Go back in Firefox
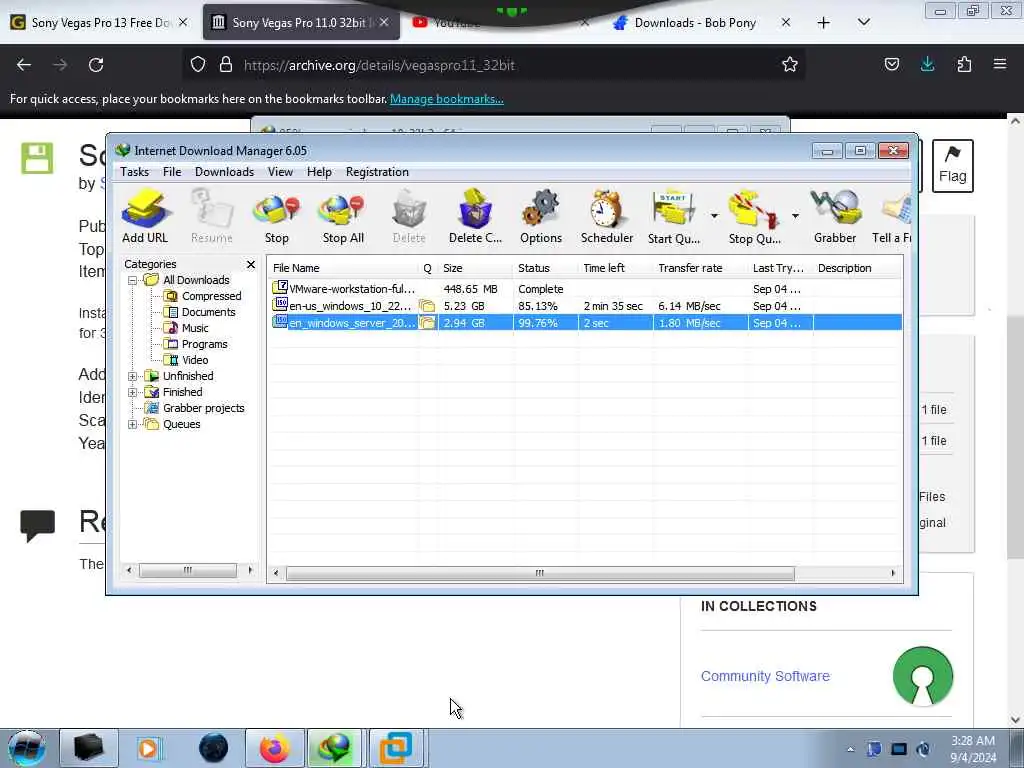The height and width of the screenshot is (768, 1024). click(24, 65)
